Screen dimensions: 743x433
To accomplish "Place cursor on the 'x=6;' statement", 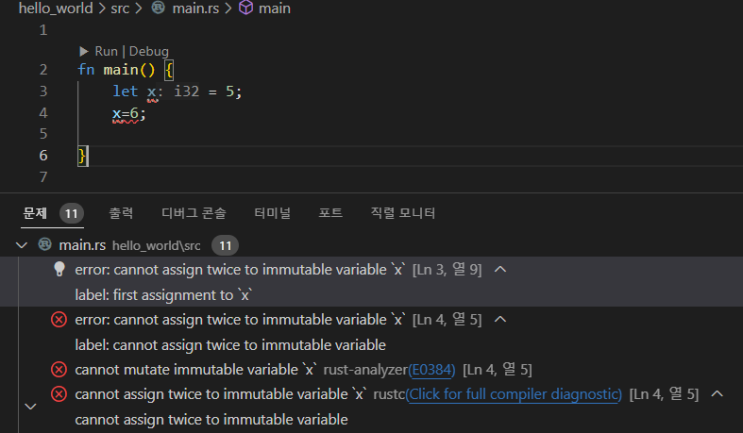I will (129, 113).
